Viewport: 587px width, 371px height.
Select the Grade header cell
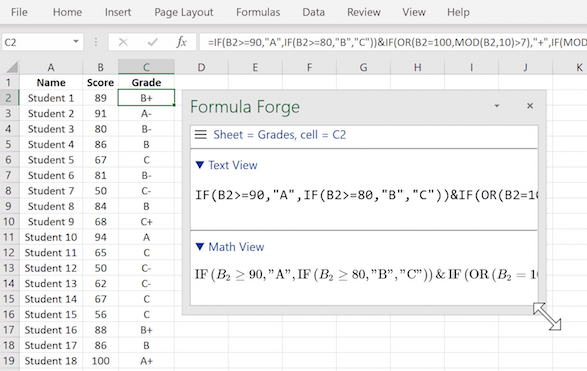146,82
